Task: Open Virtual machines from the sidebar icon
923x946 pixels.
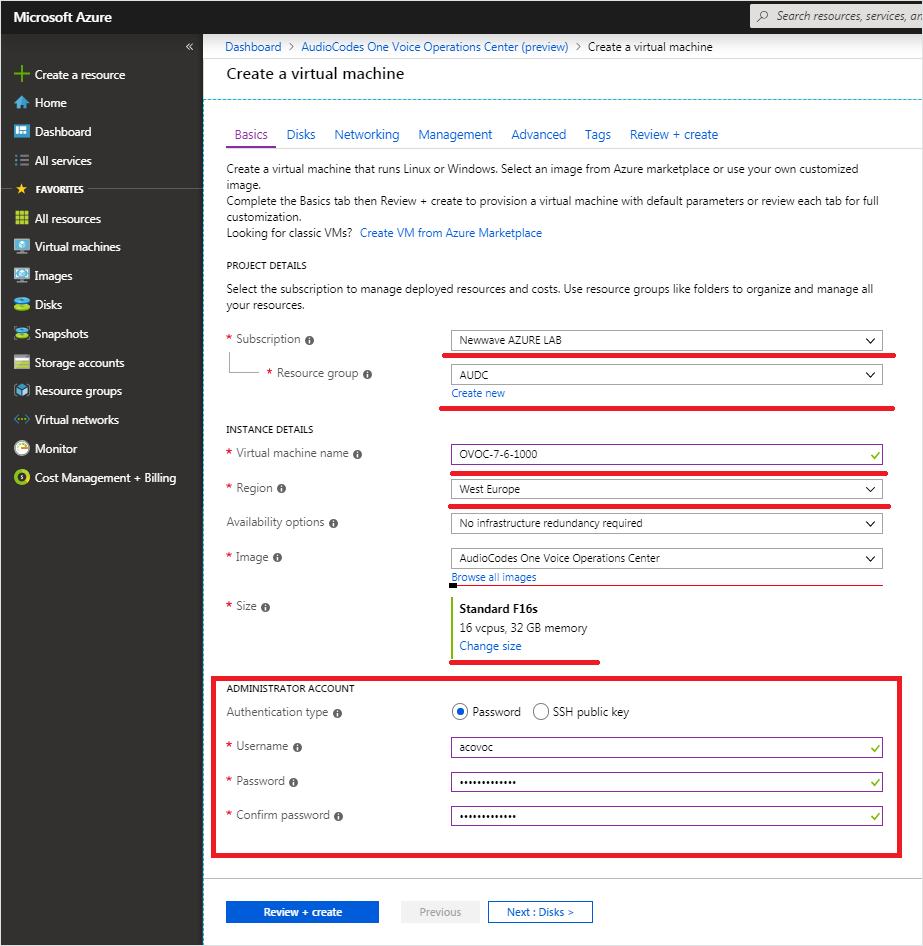Action: [21, 247]
